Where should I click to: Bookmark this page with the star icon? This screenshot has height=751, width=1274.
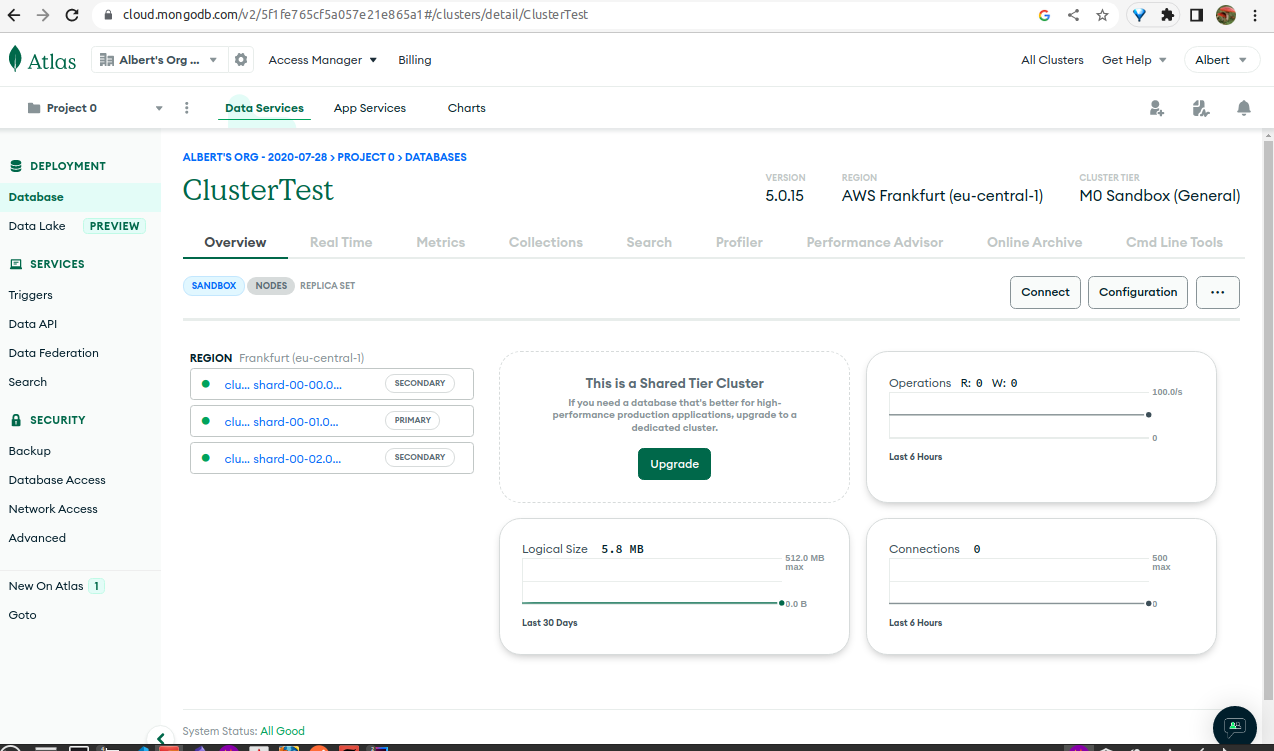point(1102,15)
